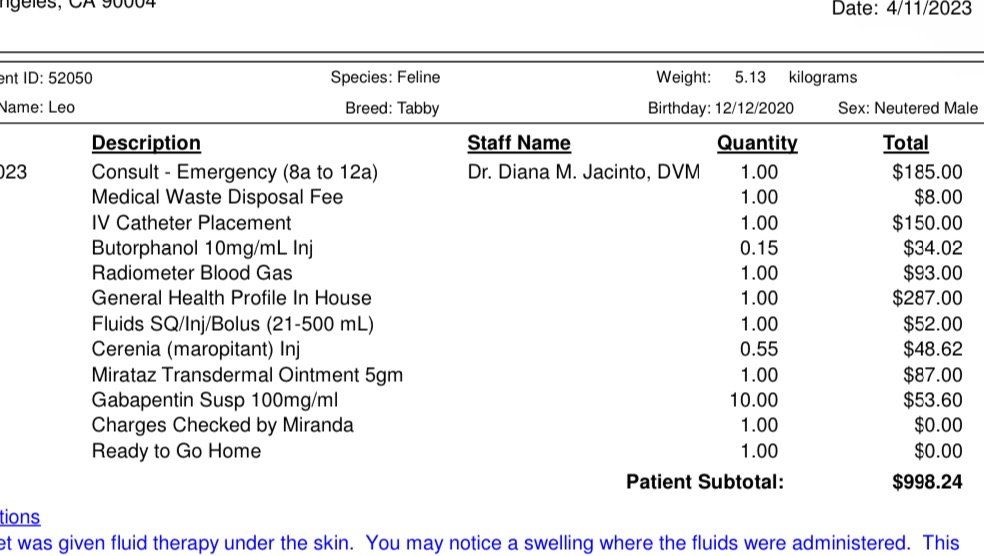The height and width of the screenshot is (556, 984).
Task: Click the Total column header
Action: pyautogui.click(x=905, y=143)
